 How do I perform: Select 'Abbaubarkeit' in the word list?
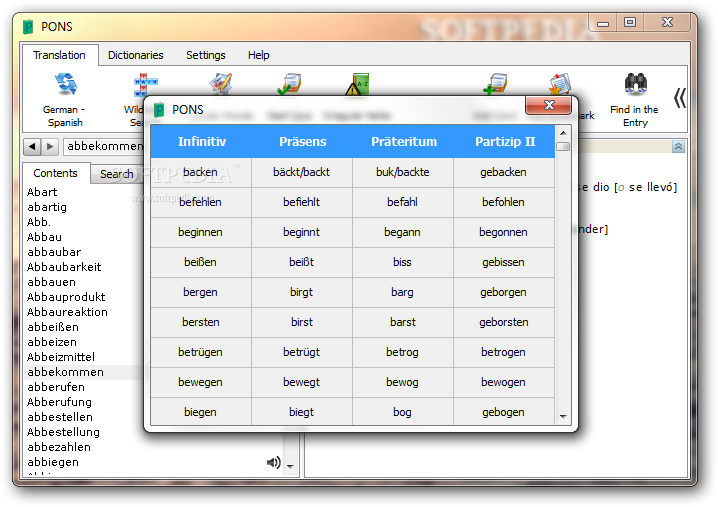point(64,267)
